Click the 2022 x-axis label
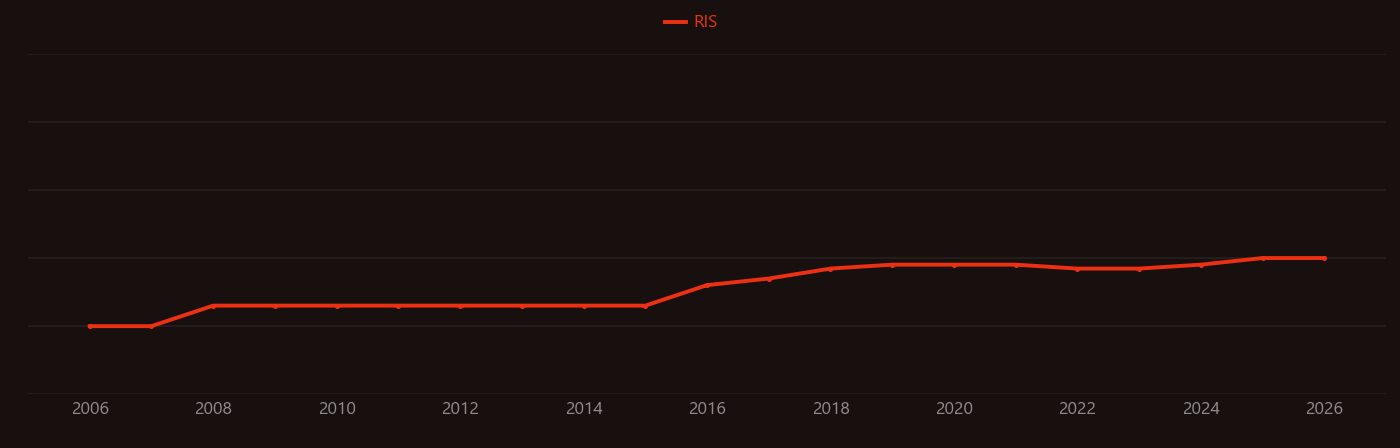 point(1077,409)
